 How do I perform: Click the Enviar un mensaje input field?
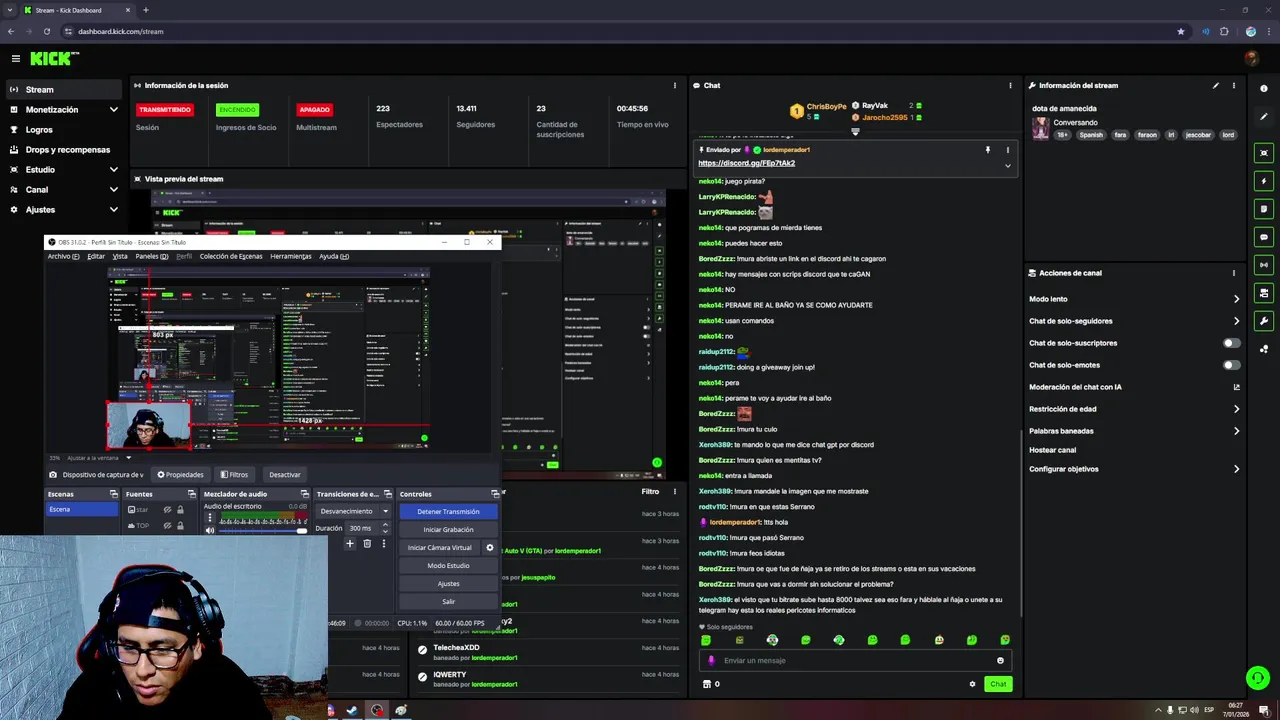point(855,660)
